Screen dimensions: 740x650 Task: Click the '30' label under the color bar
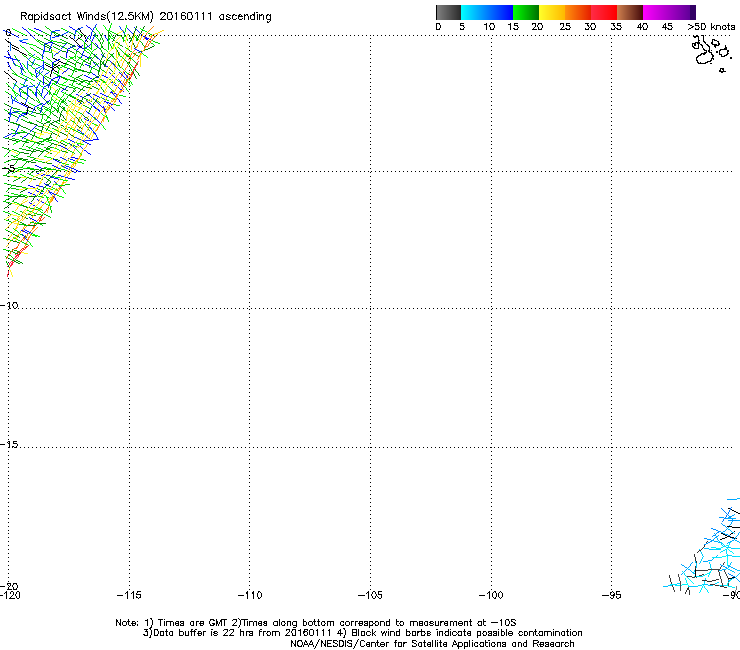pyautogui.click(x=590, y=26)
